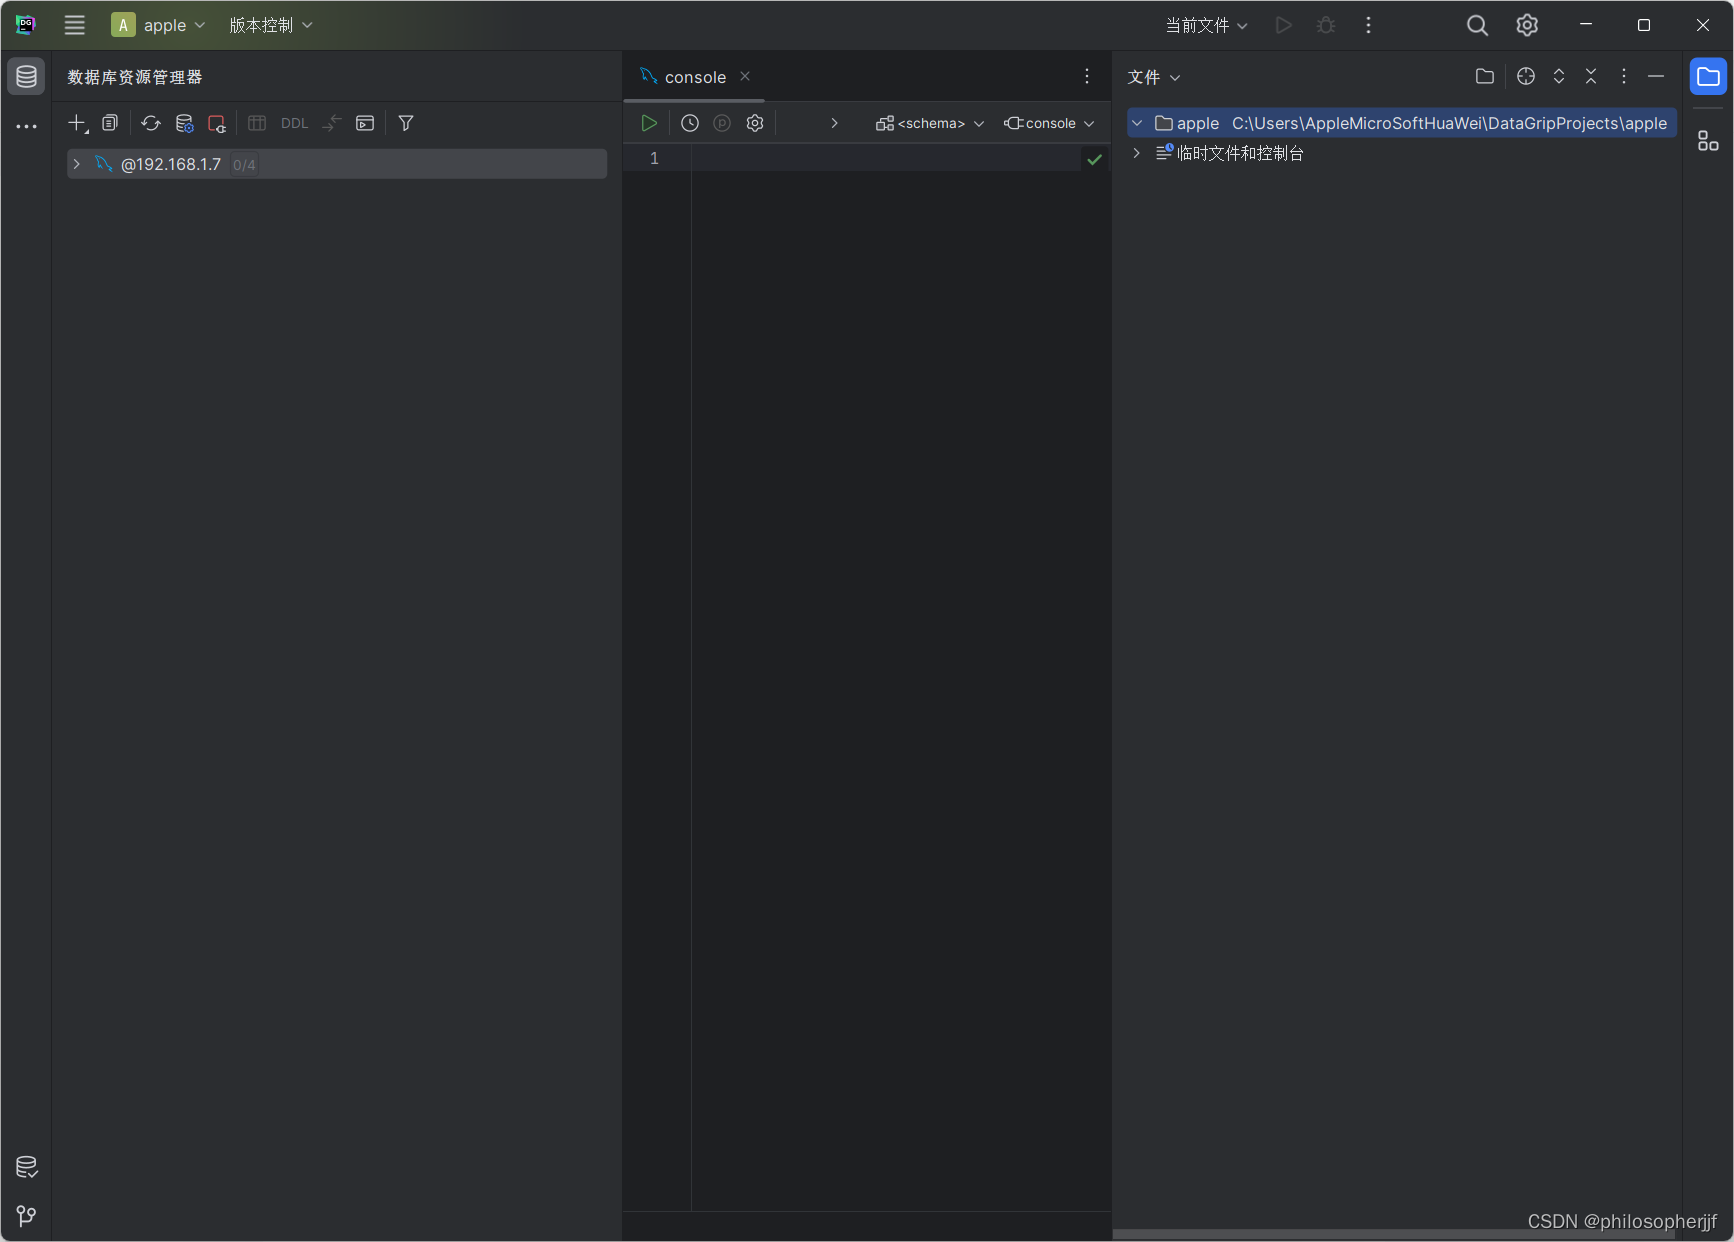Screen dimensions: 1734x1242
Task: Click the DDL button in explorer toolbar
Action: pos(294,123)
